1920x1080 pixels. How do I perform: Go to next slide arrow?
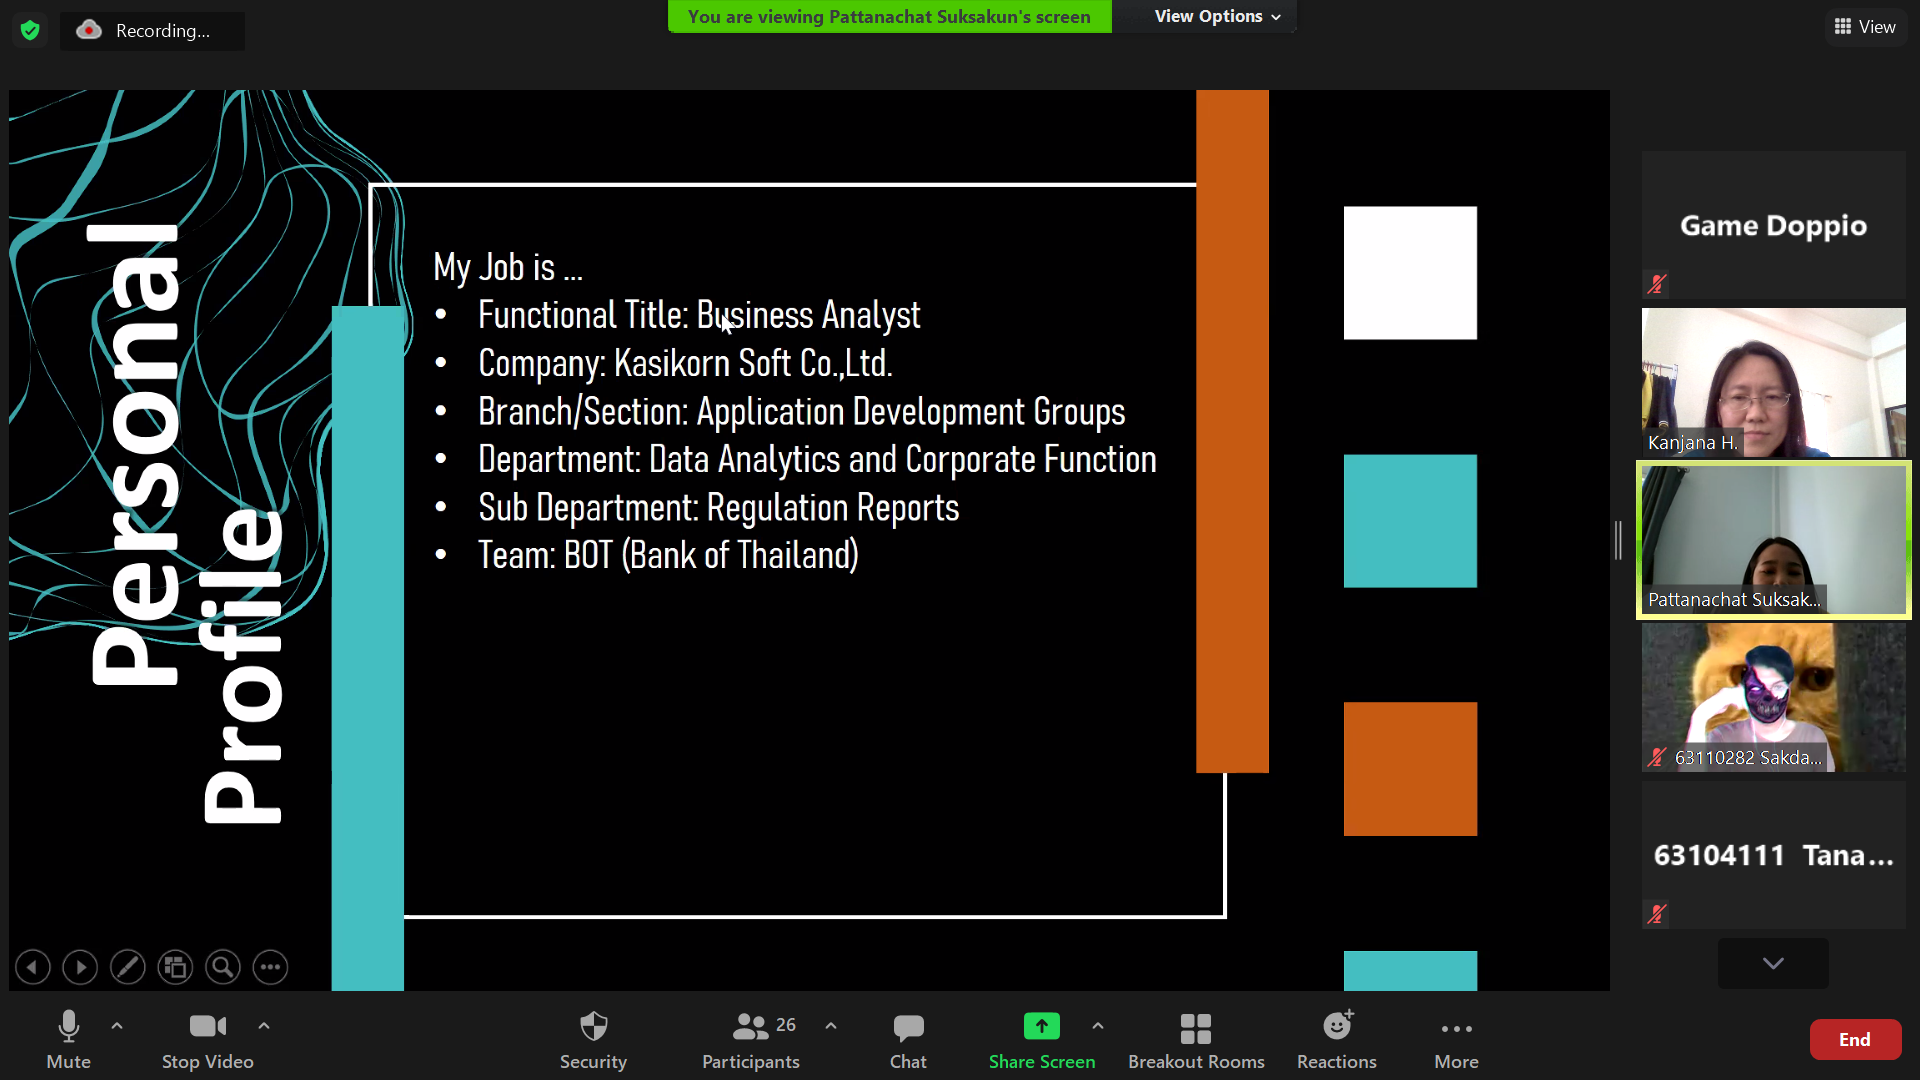80,967
